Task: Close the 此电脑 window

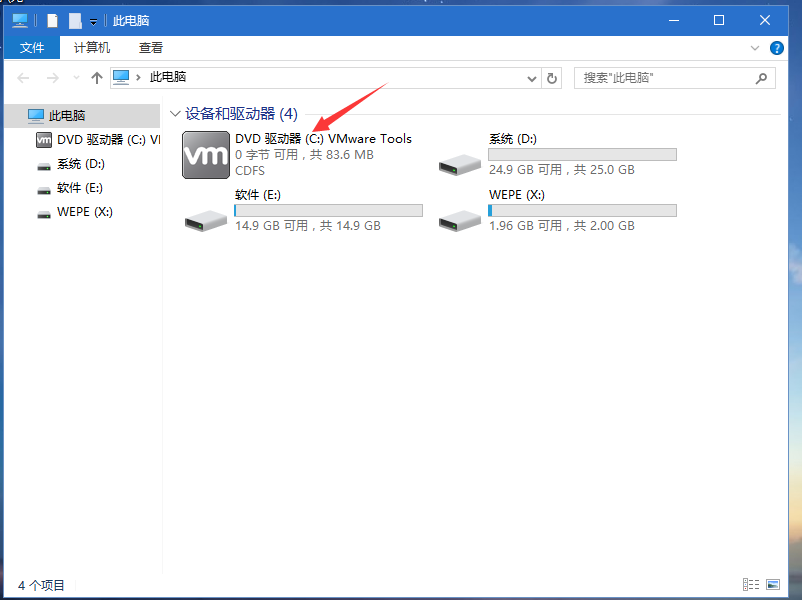Action: [765, 20]
